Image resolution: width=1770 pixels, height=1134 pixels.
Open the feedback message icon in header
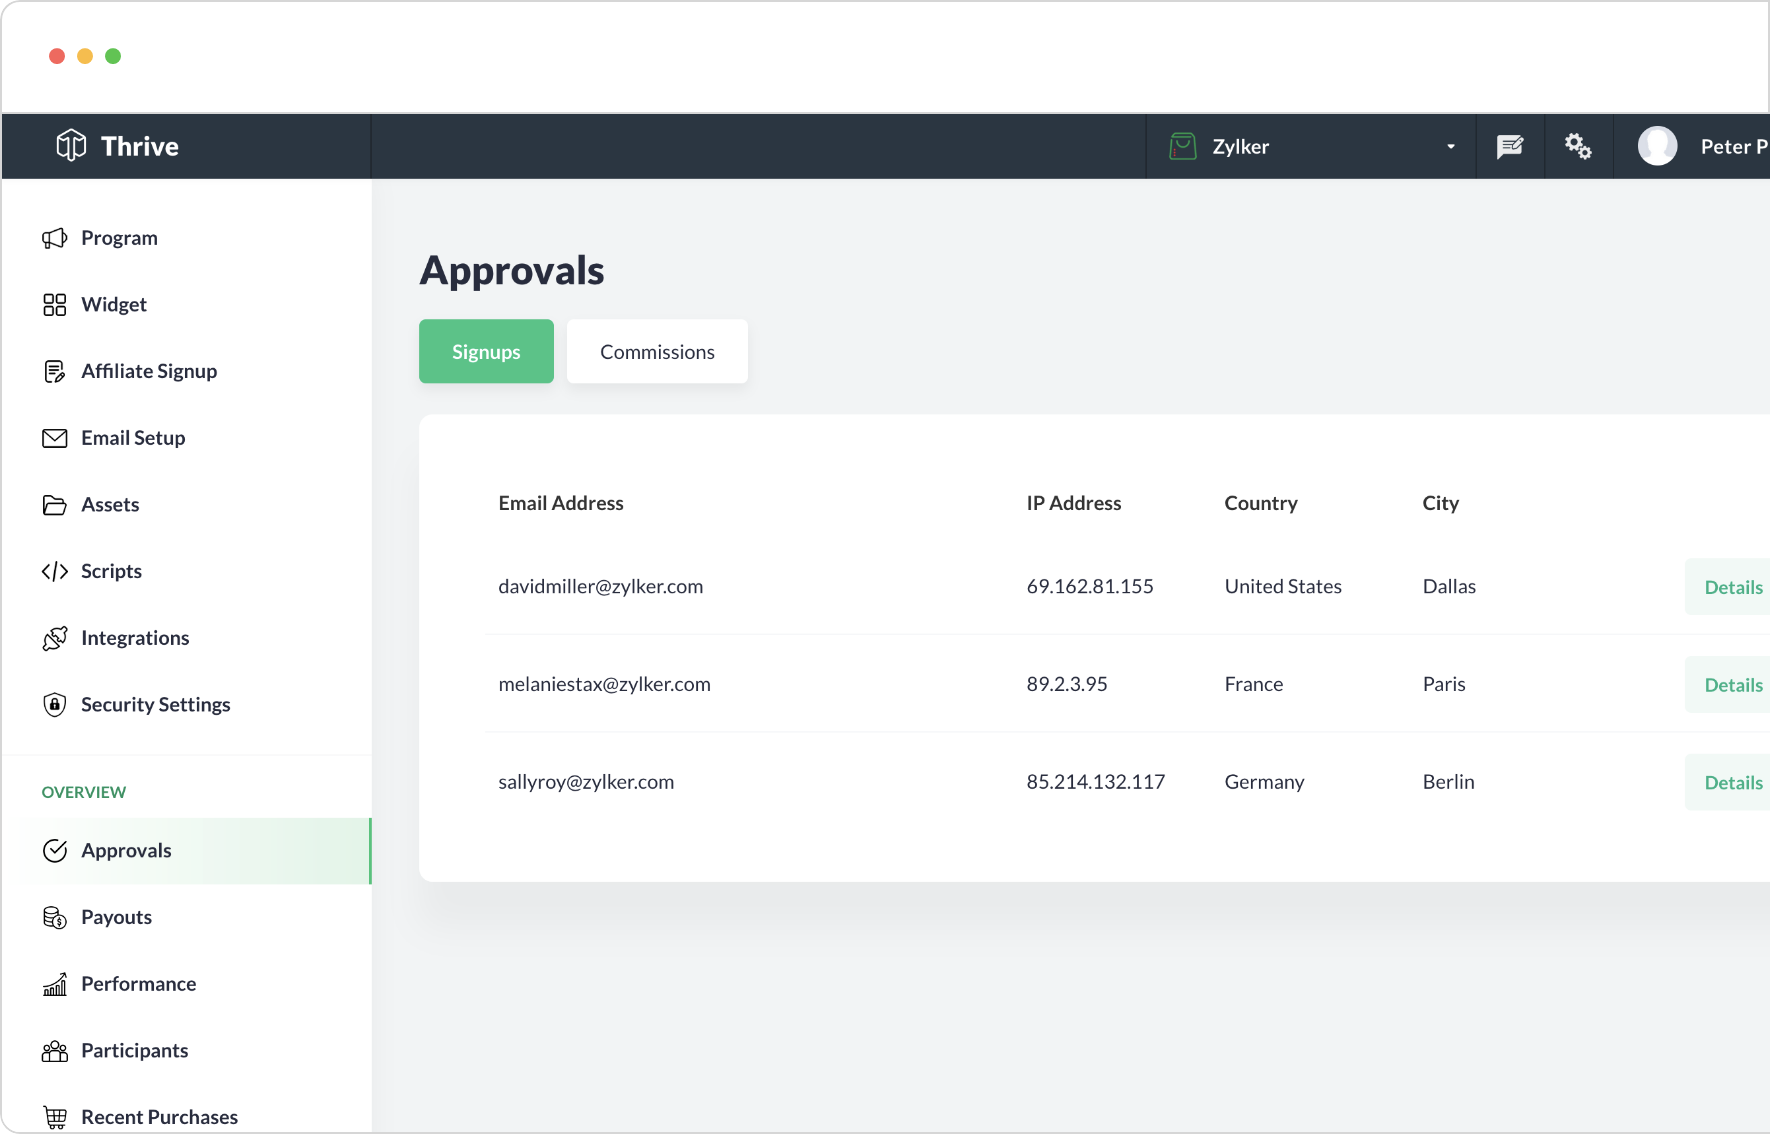pos(1510,146)
